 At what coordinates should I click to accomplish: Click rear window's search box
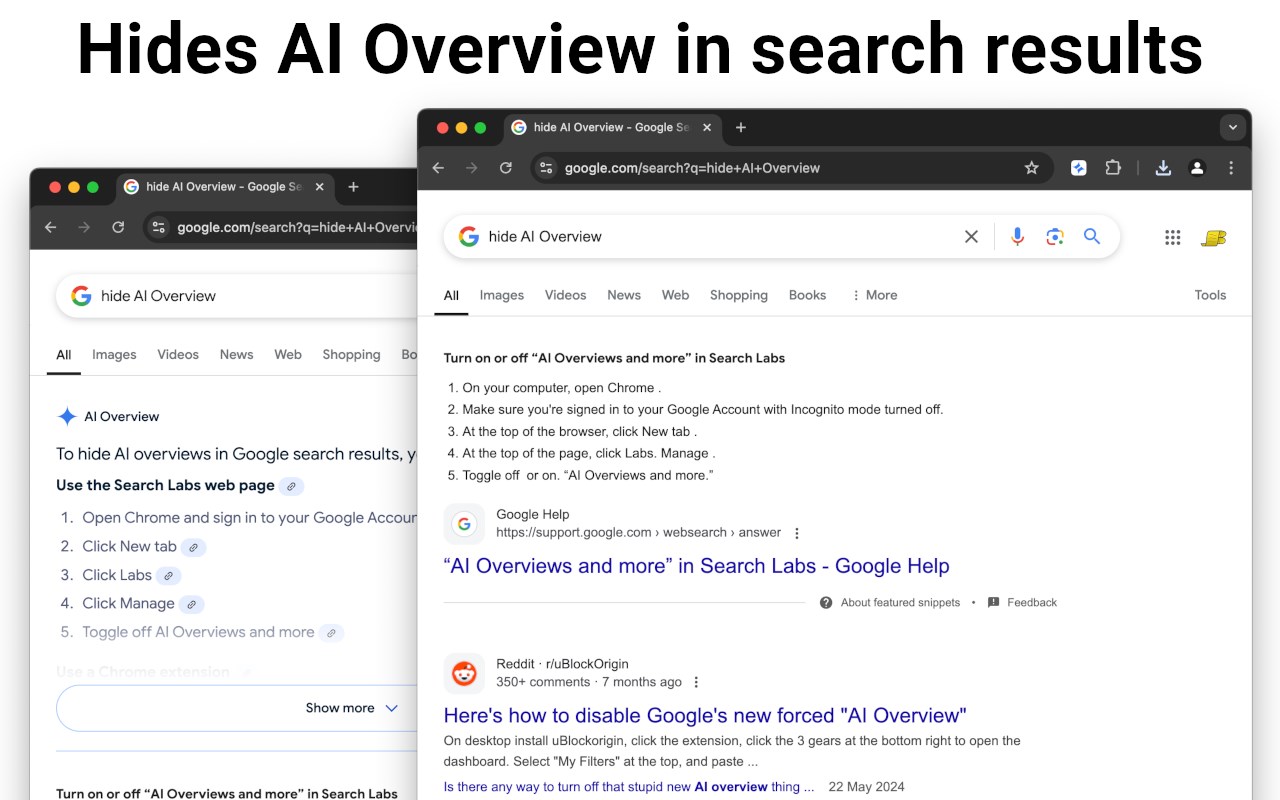(x=237, y=296)
